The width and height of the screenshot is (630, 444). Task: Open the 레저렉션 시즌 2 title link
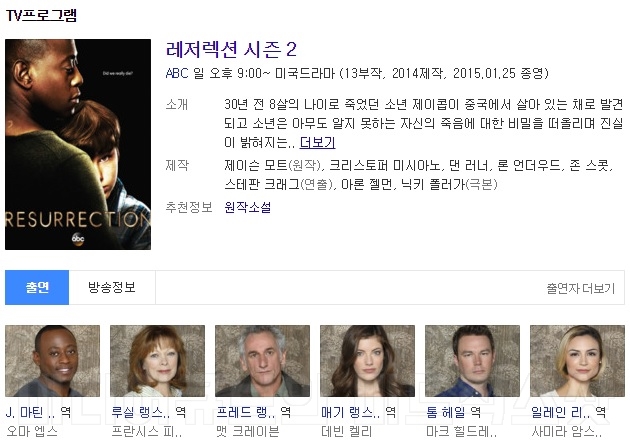[231, 50]
